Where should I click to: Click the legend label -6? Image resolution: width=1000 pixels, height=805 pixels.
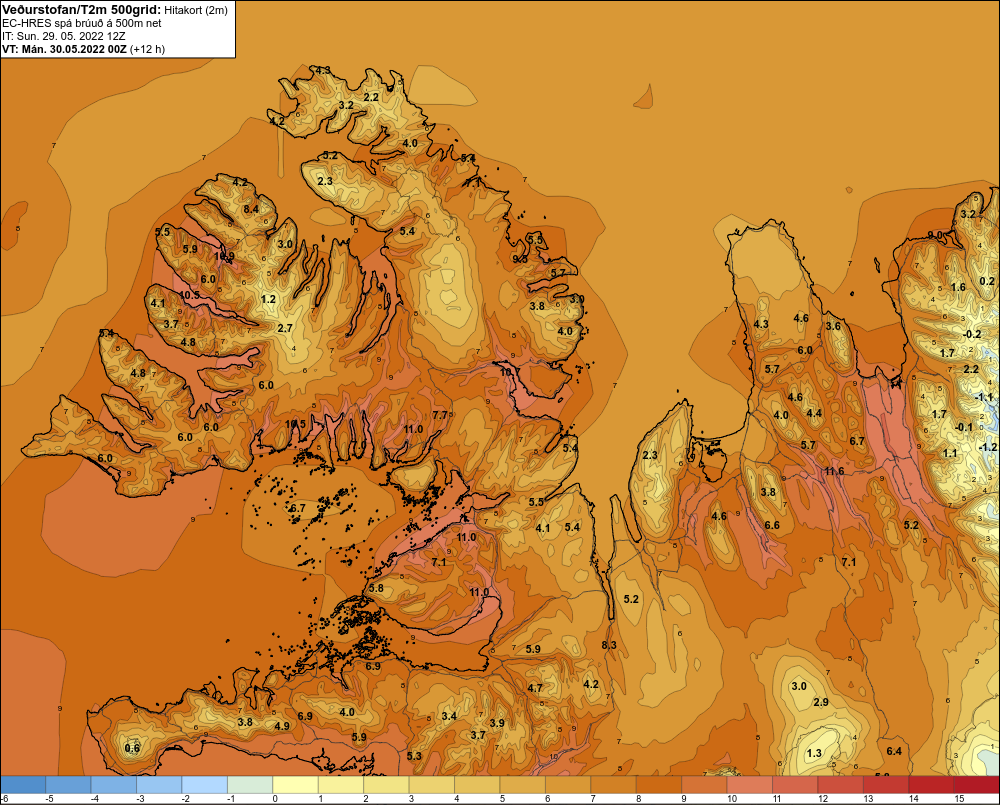point(4,799)
